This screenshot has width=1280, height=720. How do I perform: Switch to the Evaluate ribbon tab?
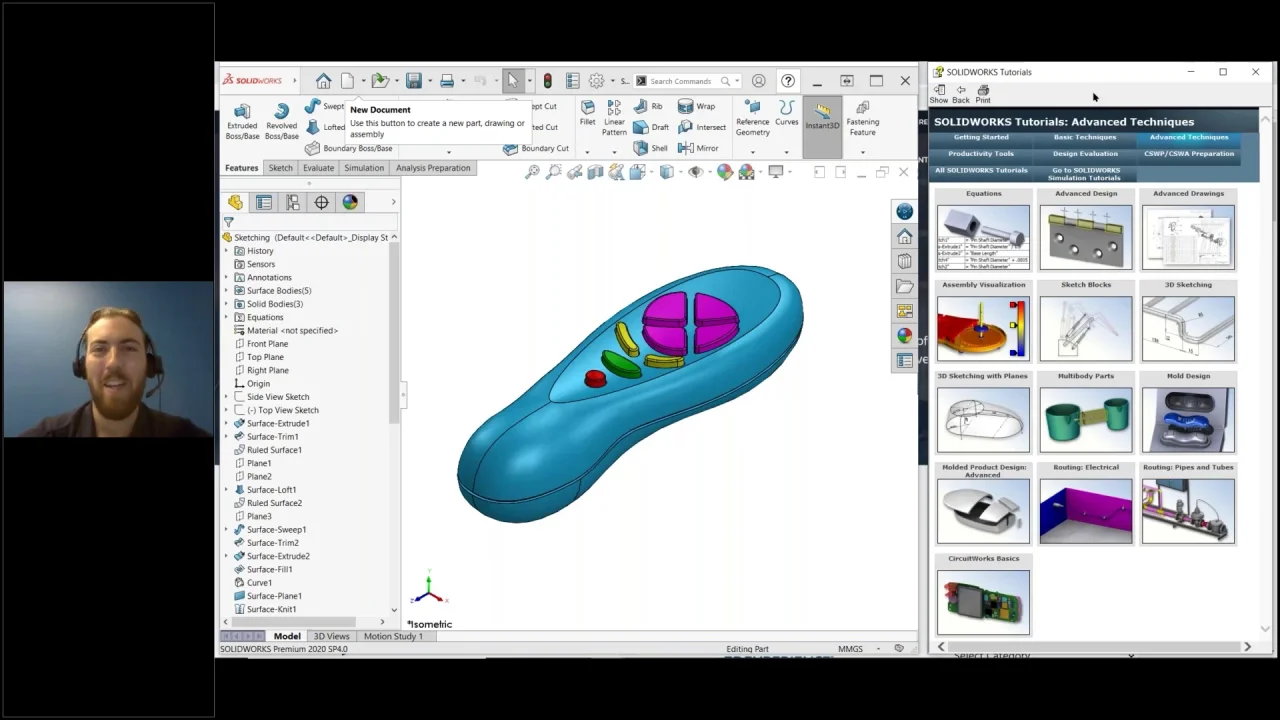(318, 168)
